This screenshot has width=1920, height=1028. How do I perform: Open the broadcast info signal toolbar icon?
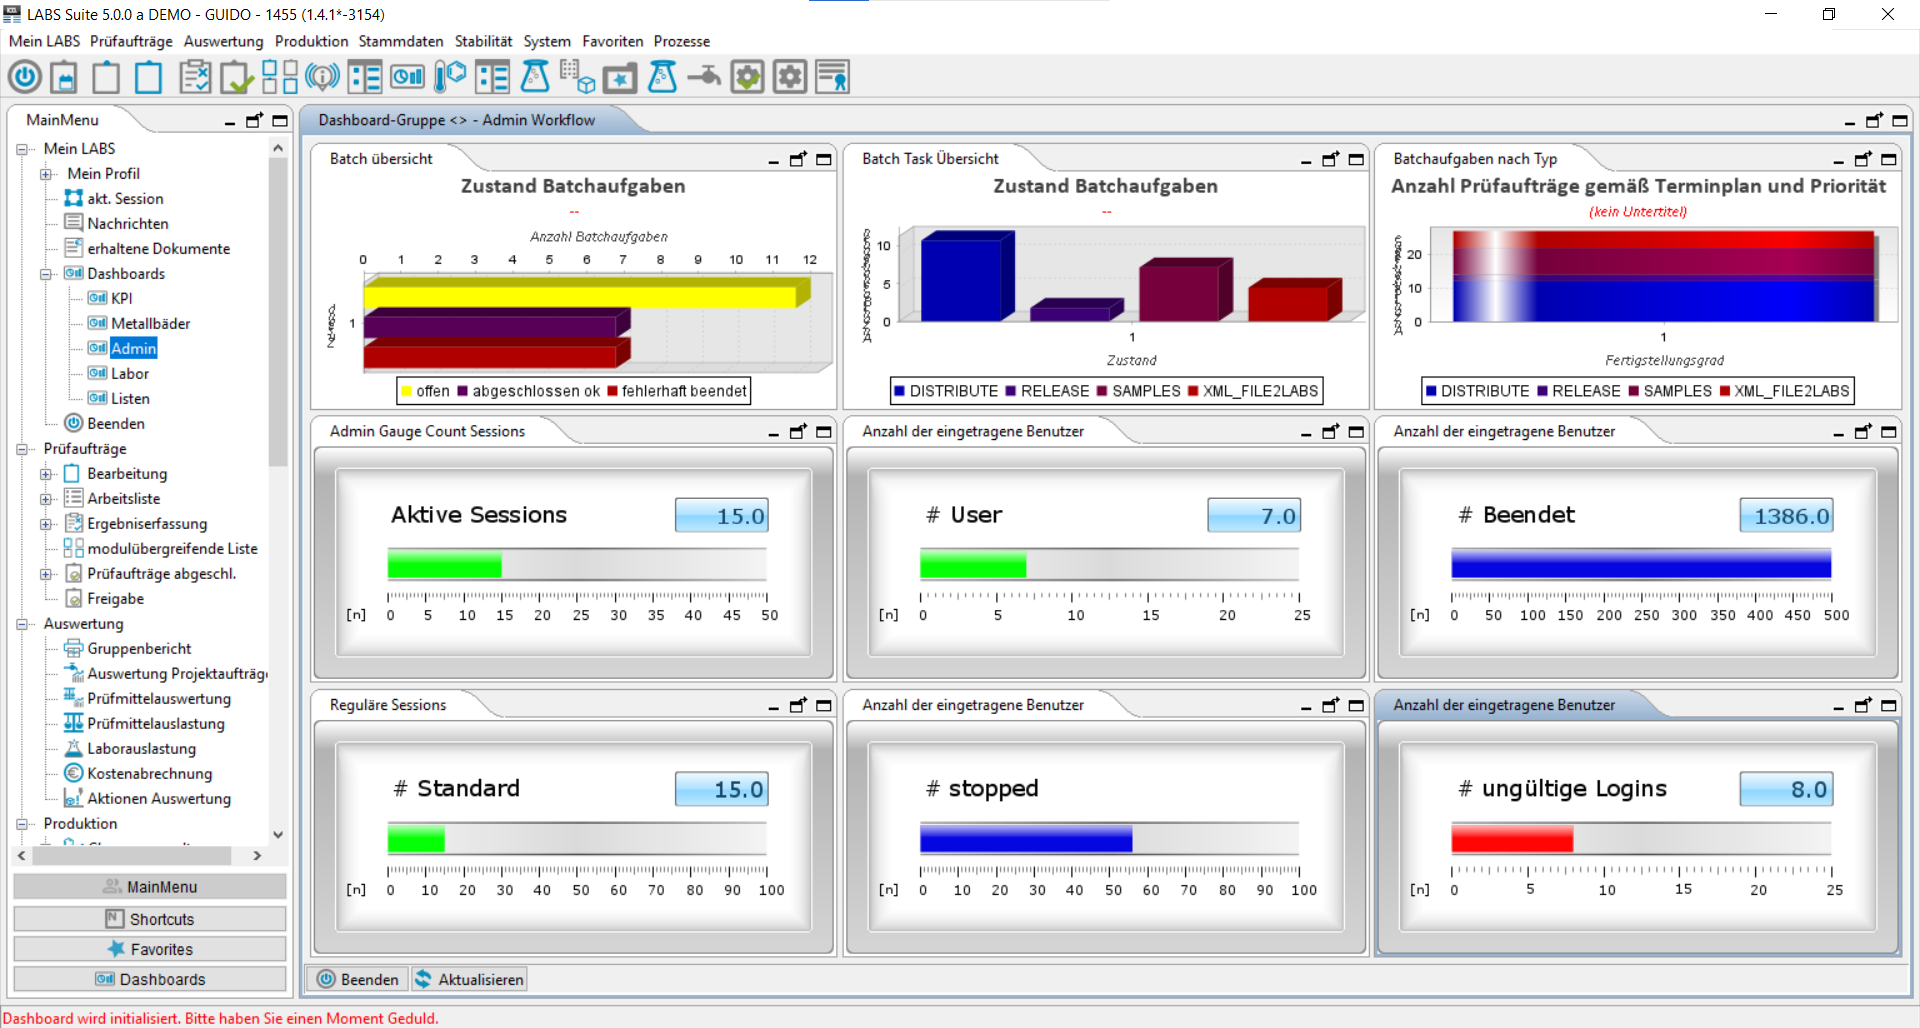(x=322, y=77)
